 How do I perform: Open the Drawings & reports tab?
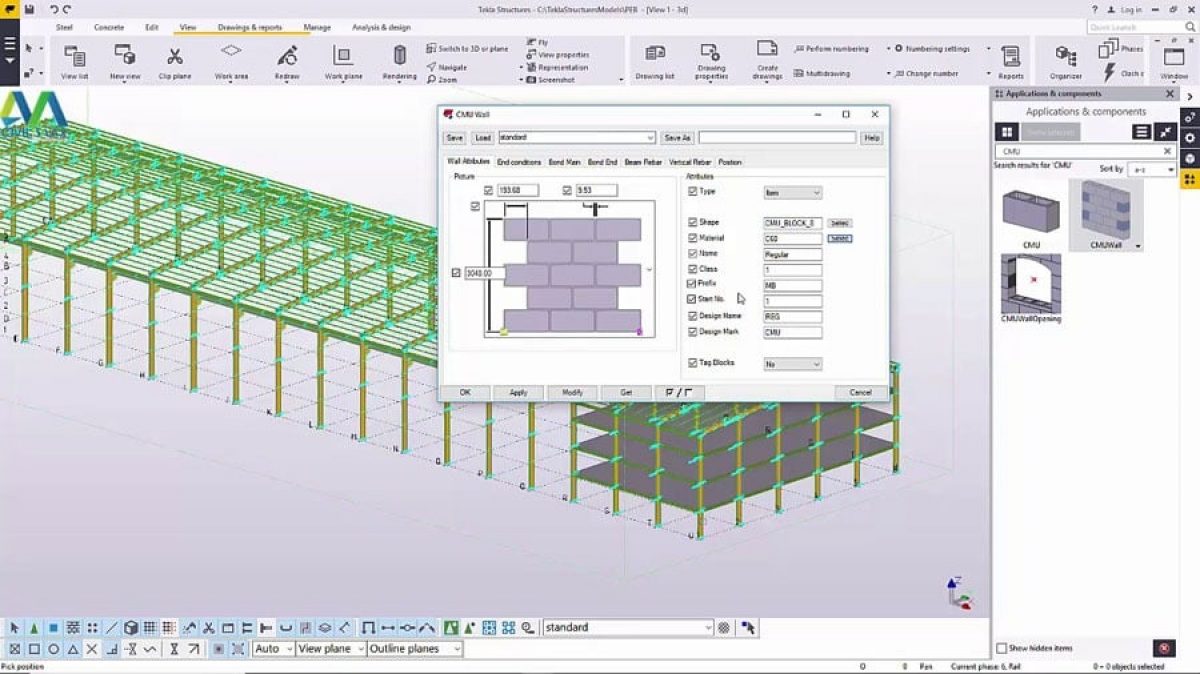click(250, 27)
